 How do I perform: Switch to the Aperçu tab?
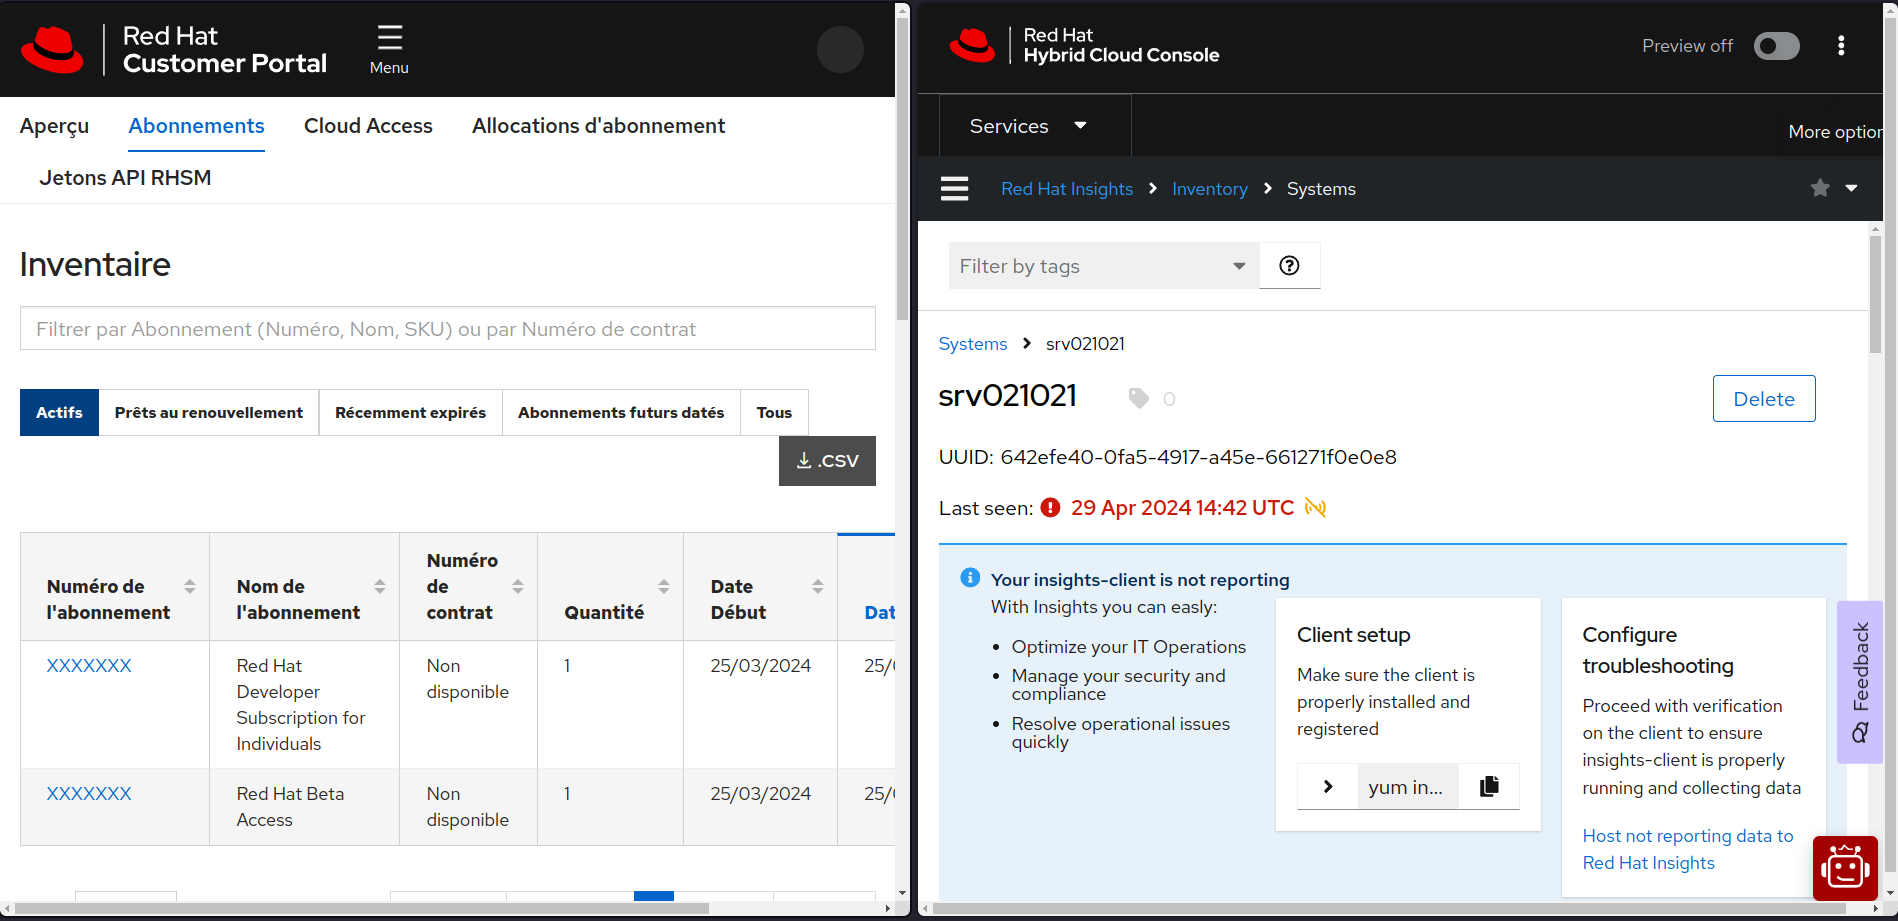point(54,126)
